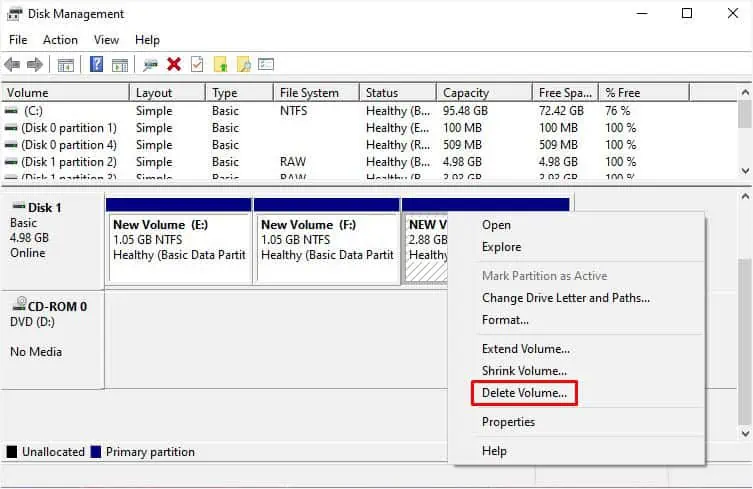Click the Back arrow toolbar icon
Image resolution: width=753 pixels, height=489 pixels.
click(12, 64)
